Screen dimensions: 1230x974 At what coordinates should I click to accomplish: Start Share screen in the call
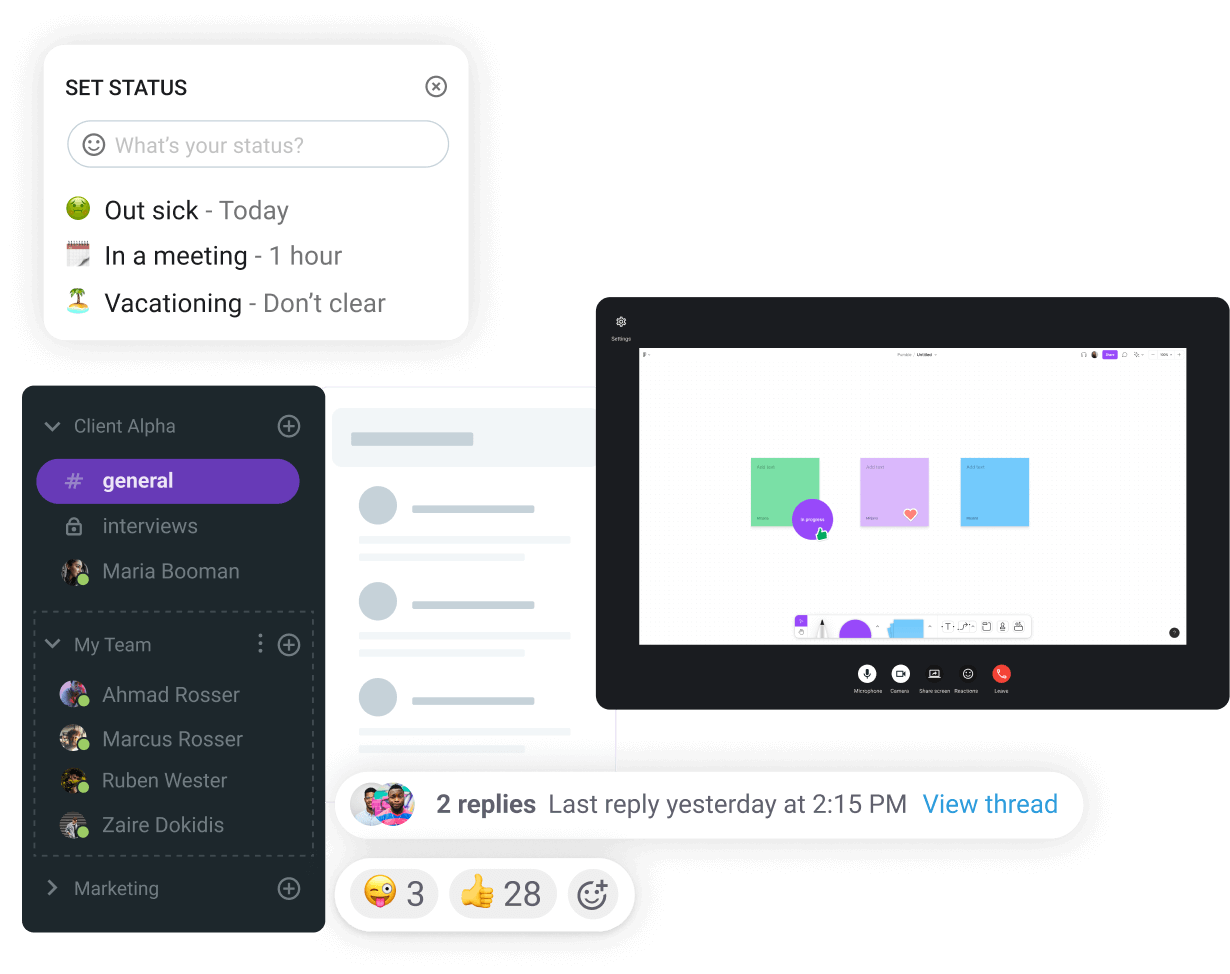934,674
